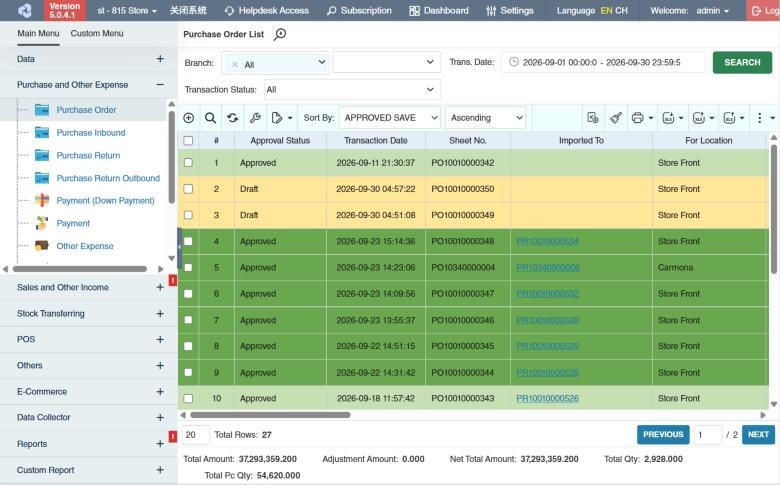Check row 5 PO10340000004 checkbox
Viewport: 780px width, 485px height.
click(x=188, y=268)
